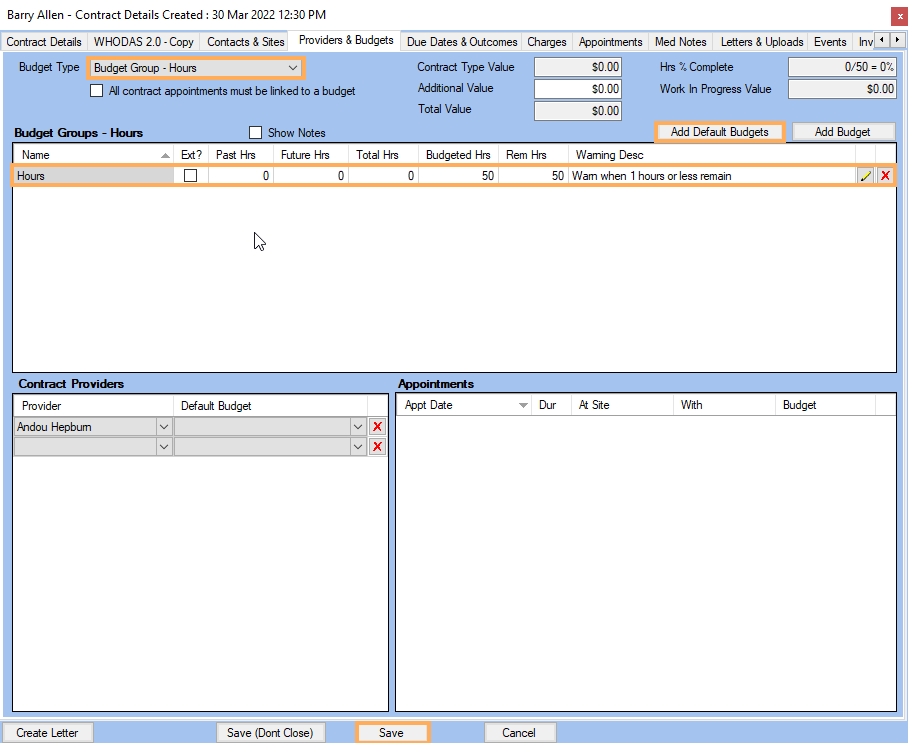The height and width of the screenshot is (743, 908).
Task: Click red X on the empty provider row
Action: [377, 447]
